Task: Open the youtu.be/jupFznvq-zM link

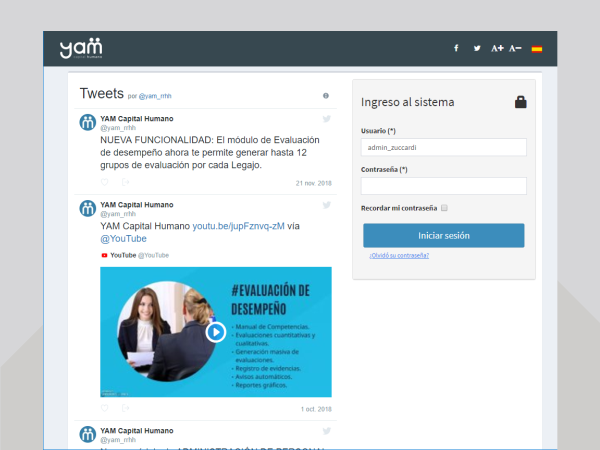Action: [x=238, y=226]
